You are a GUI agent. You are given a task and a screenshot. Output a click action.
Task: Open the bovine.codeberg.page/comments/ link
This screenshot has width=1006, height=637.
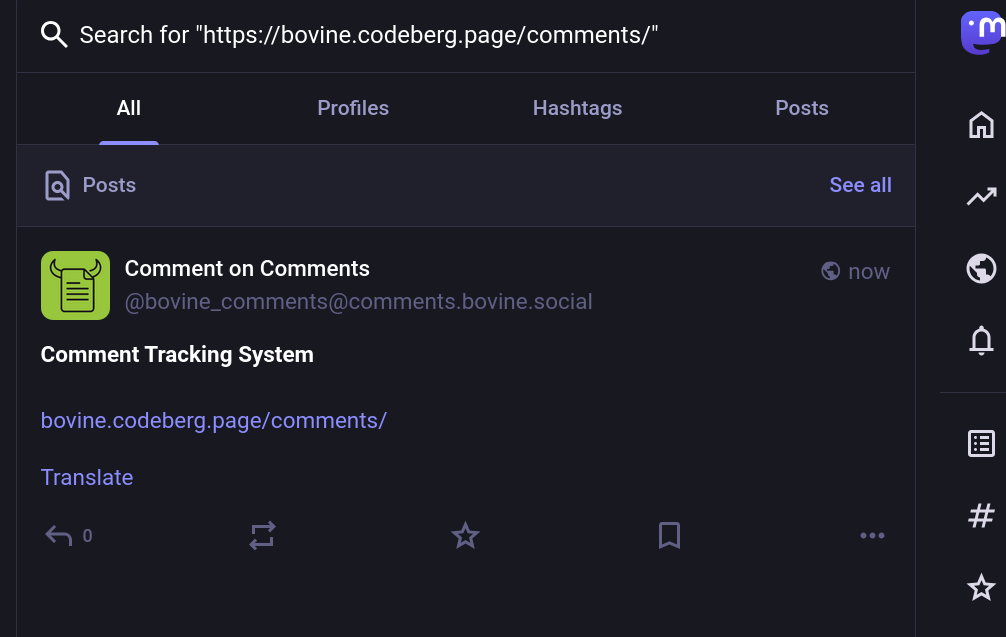point(213,420)
